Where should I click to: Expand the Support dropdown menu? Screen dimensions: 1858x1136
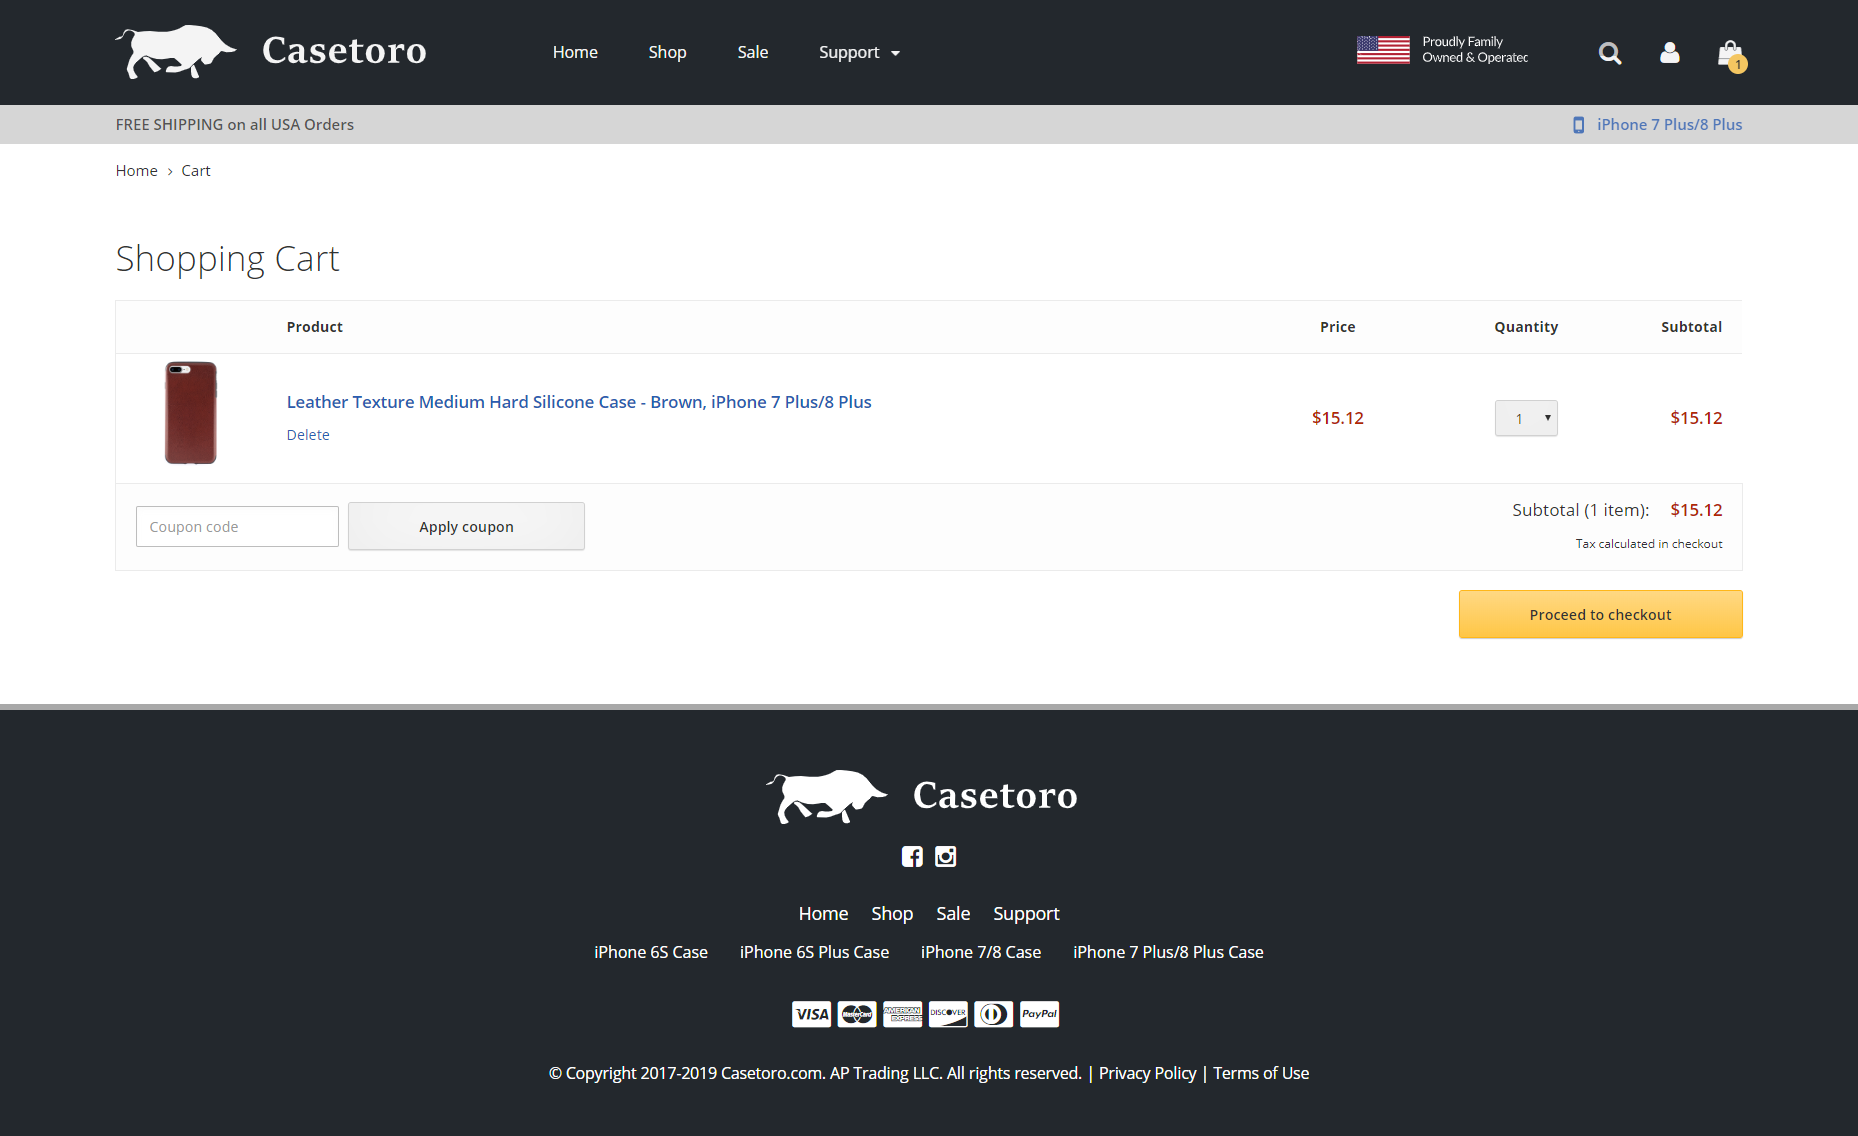click(x=859, y=52)
